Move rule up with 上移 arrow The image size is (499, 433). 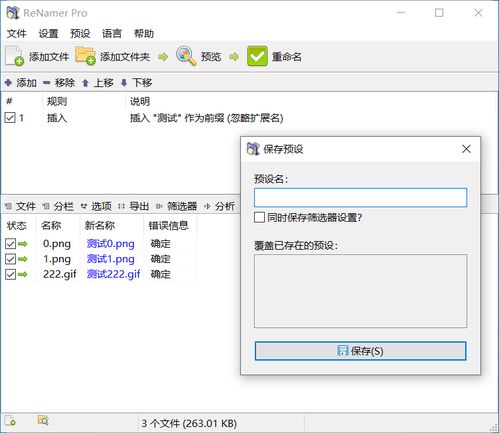[85, 83]
